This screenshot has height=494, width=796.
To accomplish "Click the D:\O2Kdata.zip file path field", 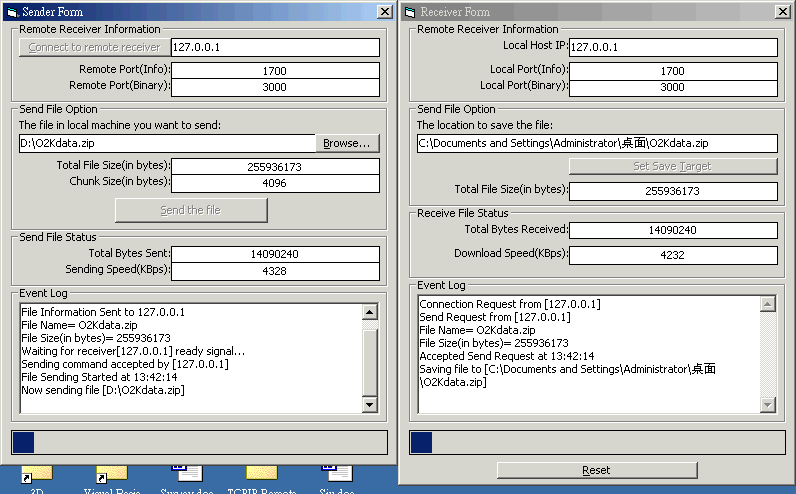I will pyautogui.click(x=166, y=143).
